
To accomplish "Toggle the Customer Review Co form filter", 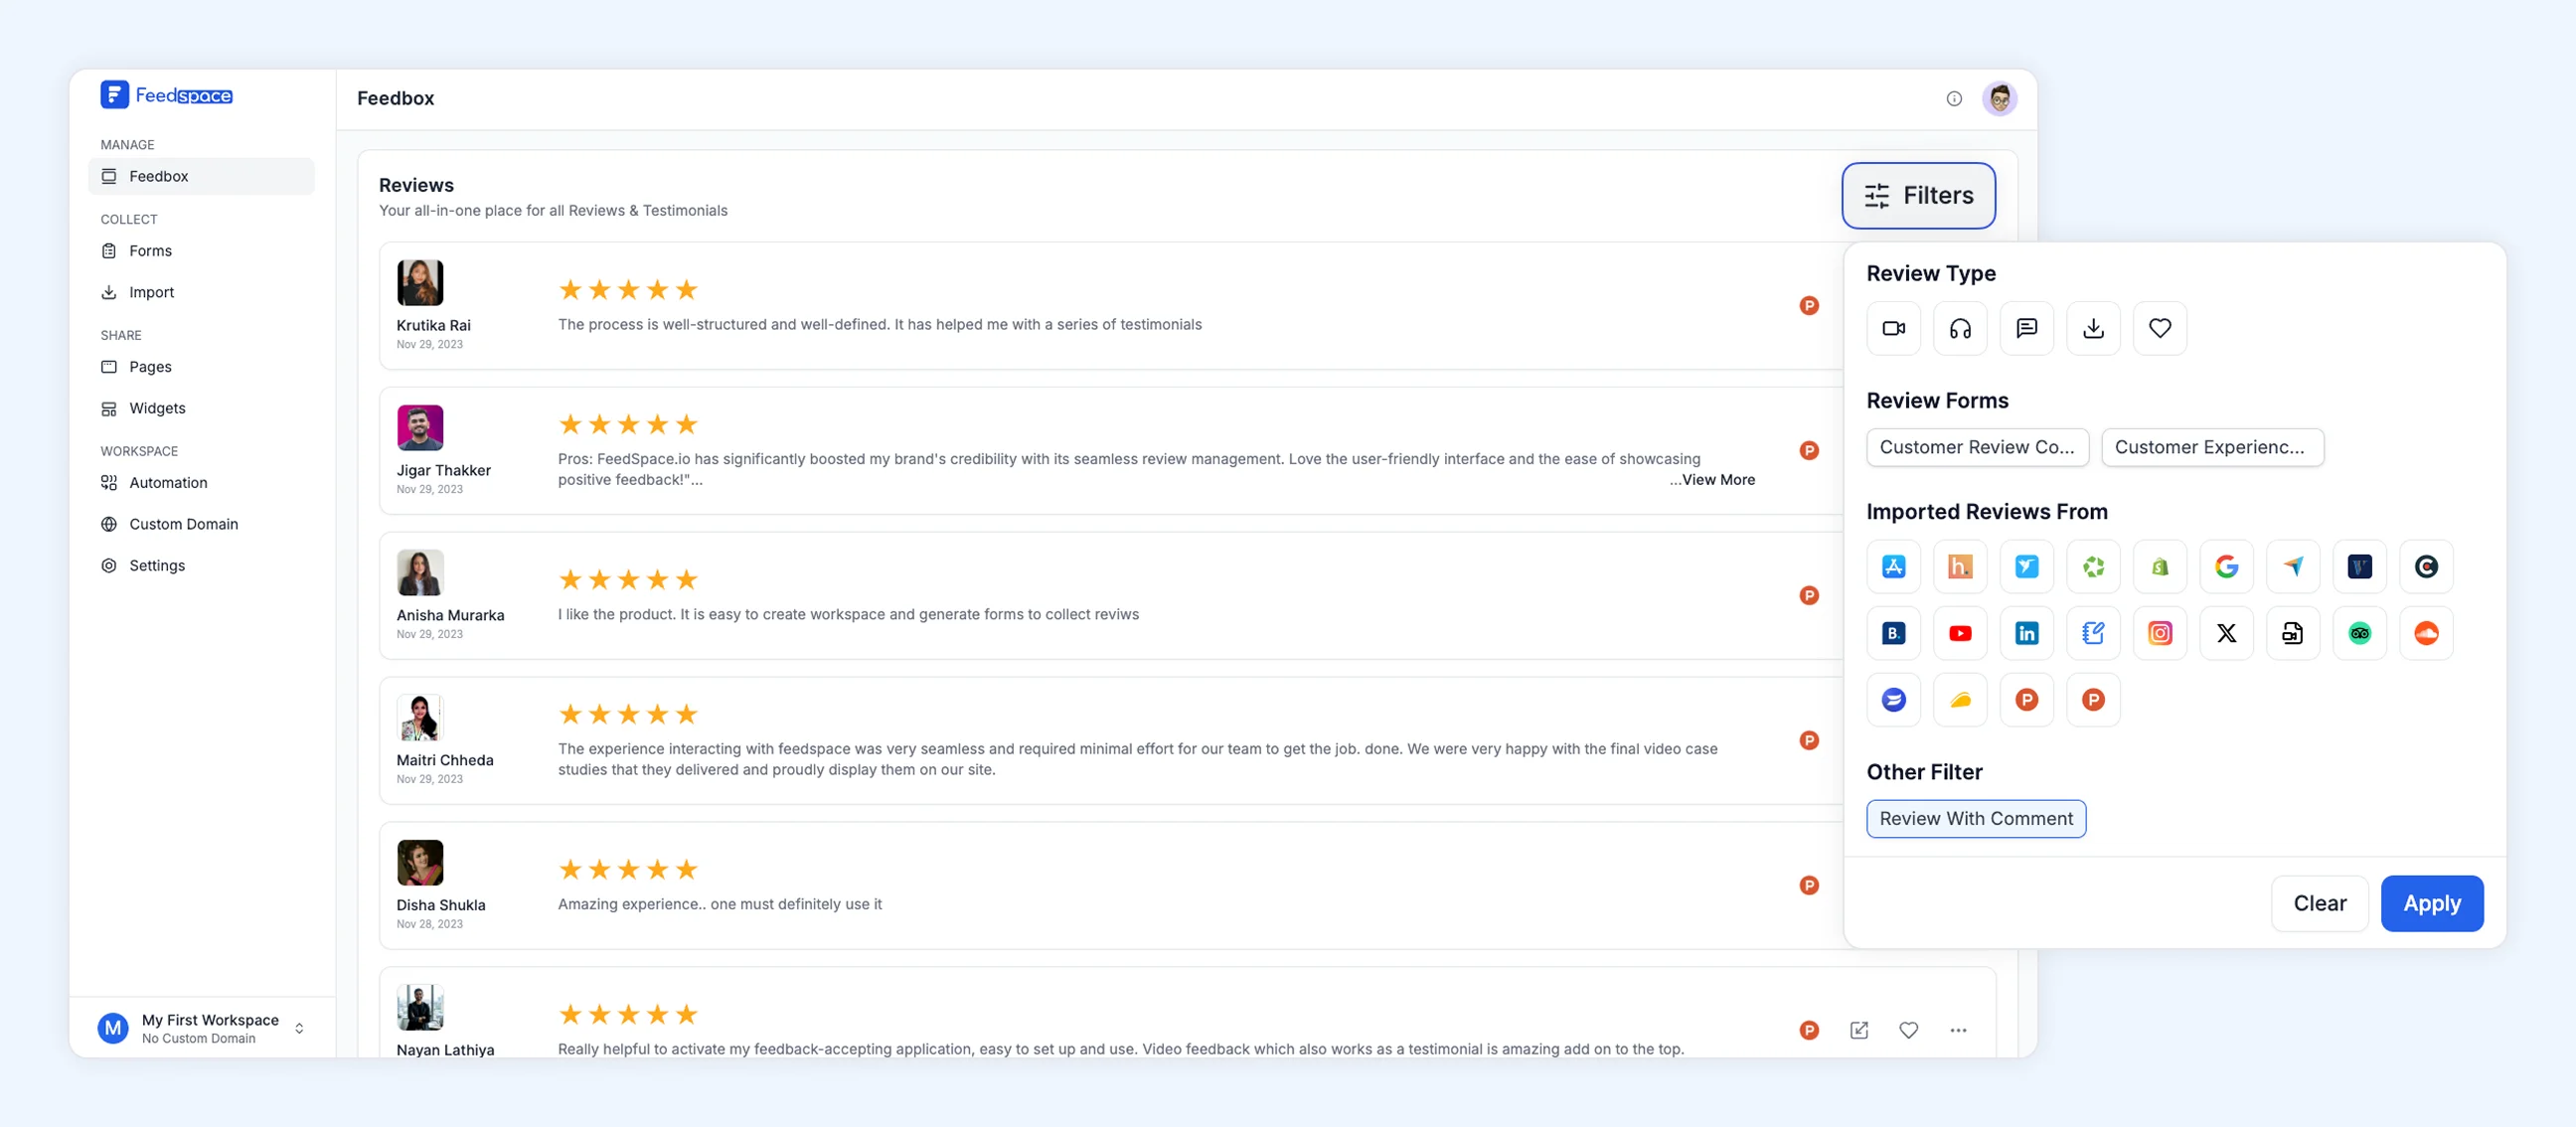I will point(1977,447).
